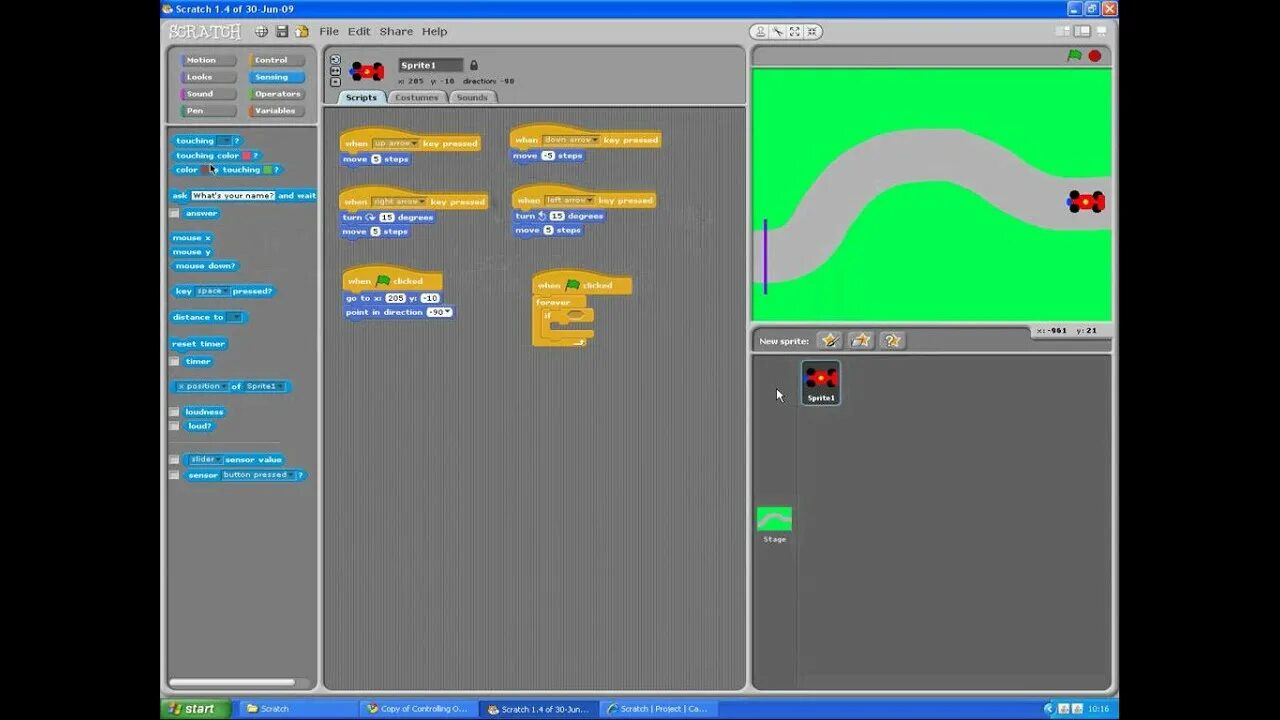Image resolution: width=1280 pixels, height=720 pixels.
Task: Choose new sprite from file
Action: [861, 341]
